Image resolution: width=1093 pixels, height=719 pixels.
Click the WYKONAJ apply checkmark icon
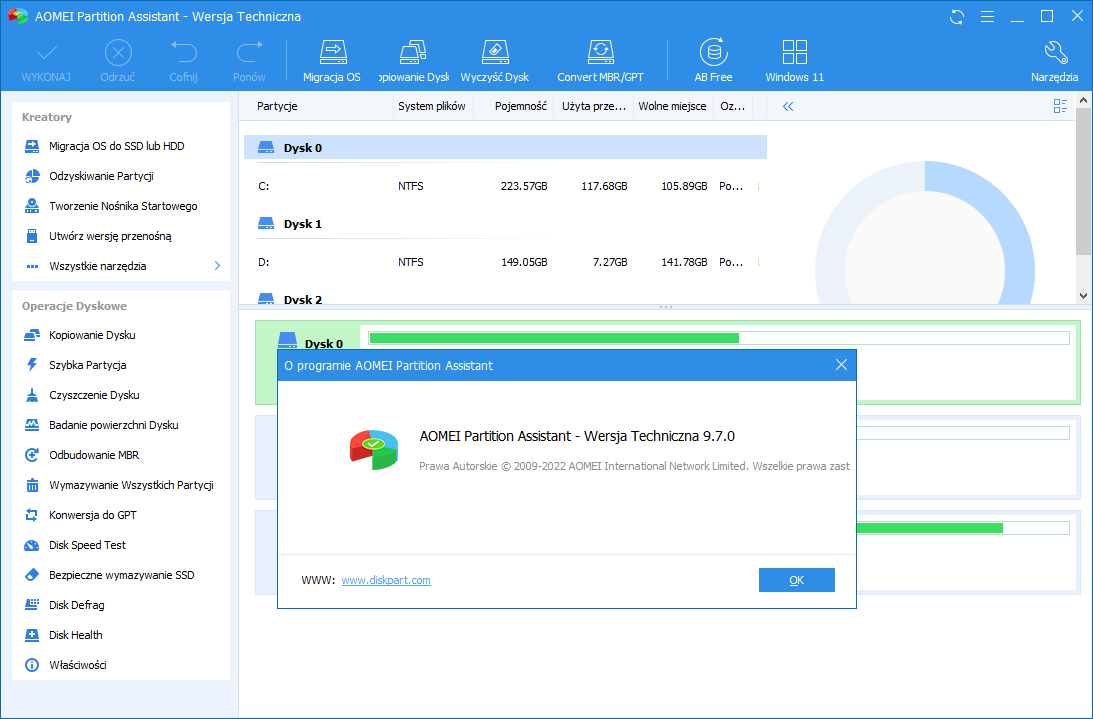pos(47,53)
